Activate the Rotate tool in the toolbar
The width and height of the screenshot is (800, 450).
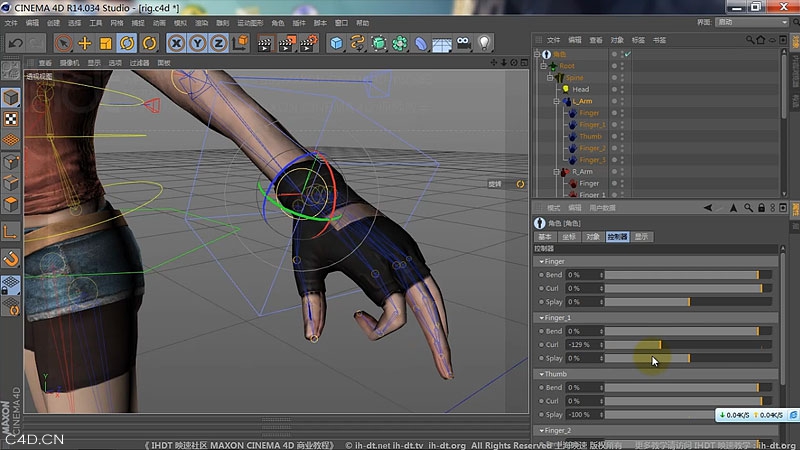pyautogui.click(x=129, y=43)
